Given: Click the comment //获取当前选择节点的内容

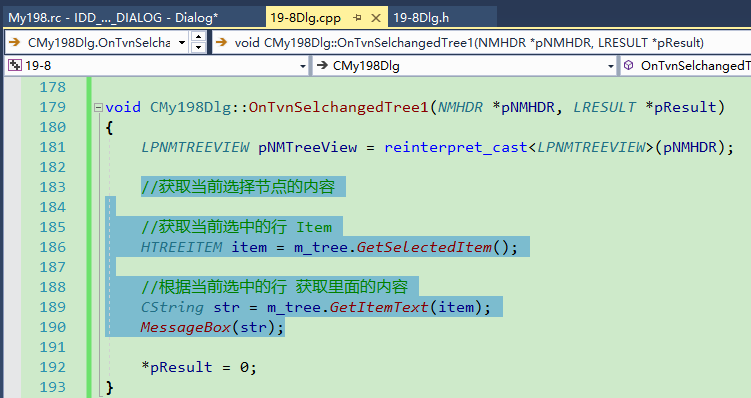Looking at the screenshot, I should 238,187.
